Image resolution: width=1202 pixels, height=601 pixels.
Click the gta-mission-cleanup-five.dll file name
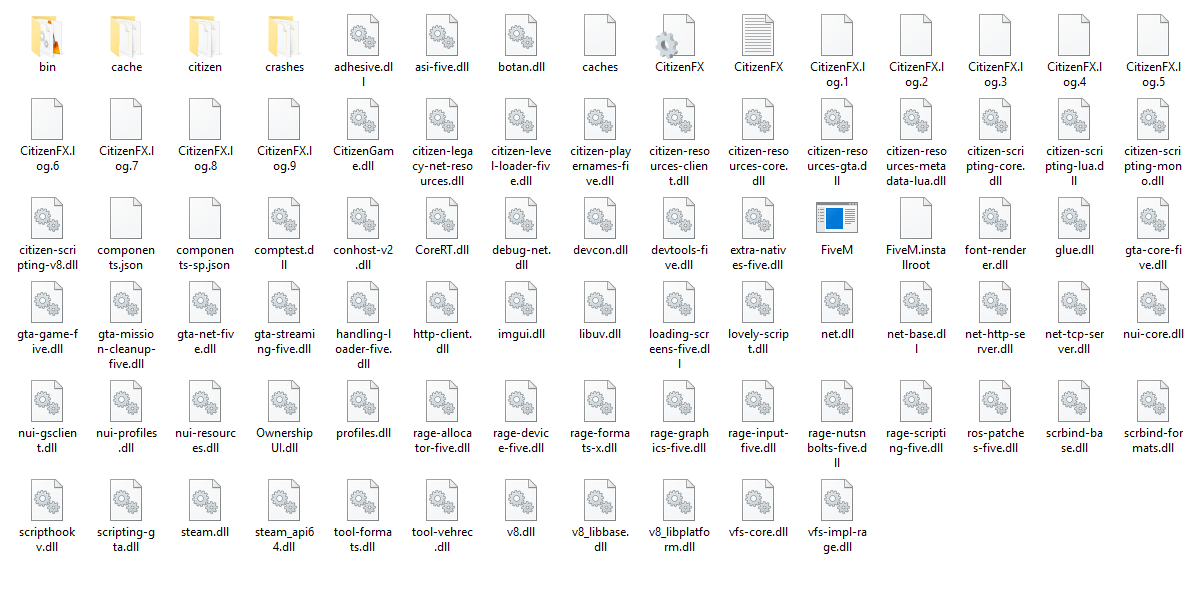pos(127,348)
